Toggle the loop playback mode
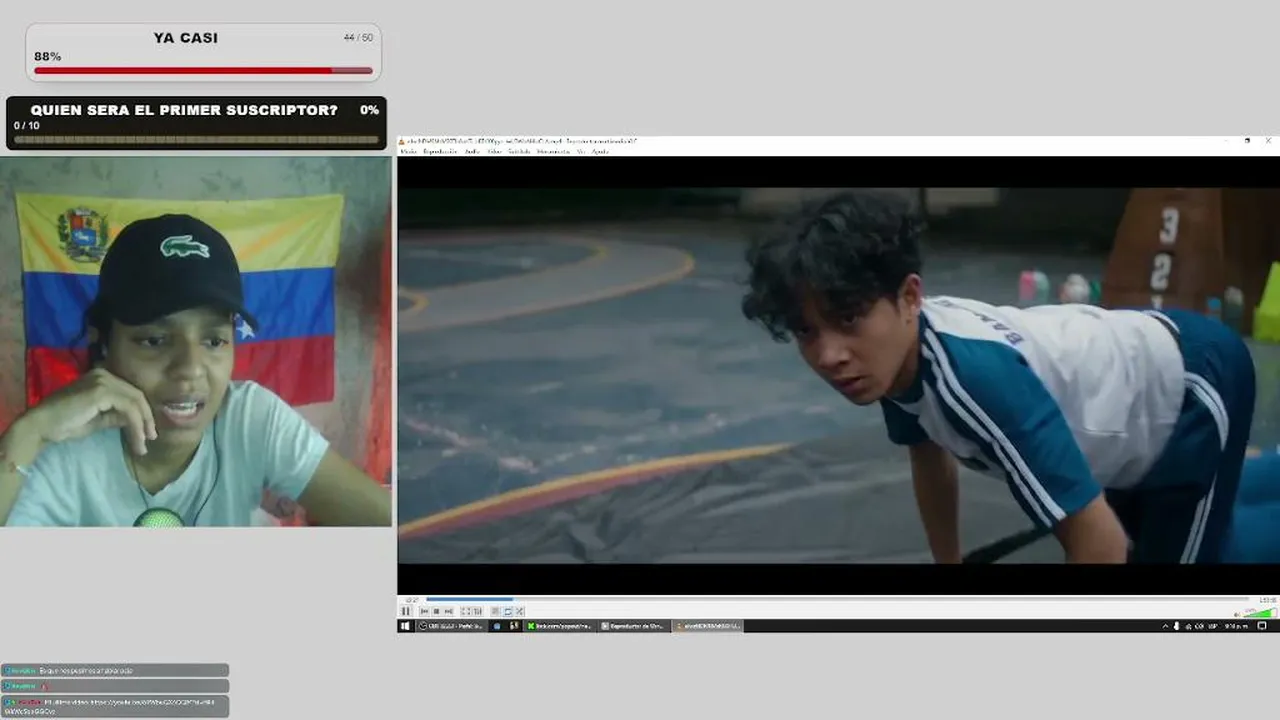Screen dimensions: 1280x720 tap(507, 611)
